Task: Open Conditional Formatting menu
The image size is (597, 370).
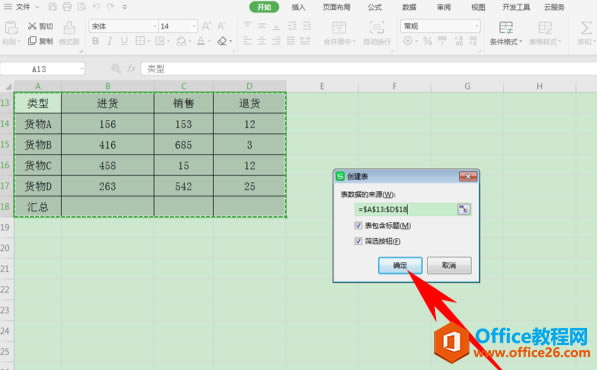Action: coord(506,33)
